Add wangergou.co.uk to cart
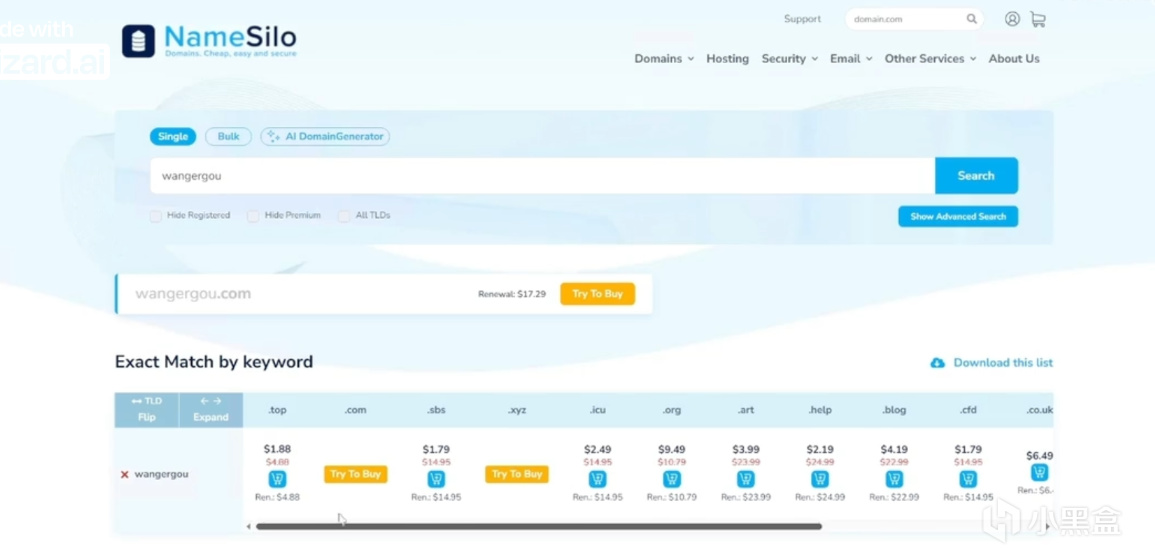The image size is (1155, 558). coord(1039,473)
